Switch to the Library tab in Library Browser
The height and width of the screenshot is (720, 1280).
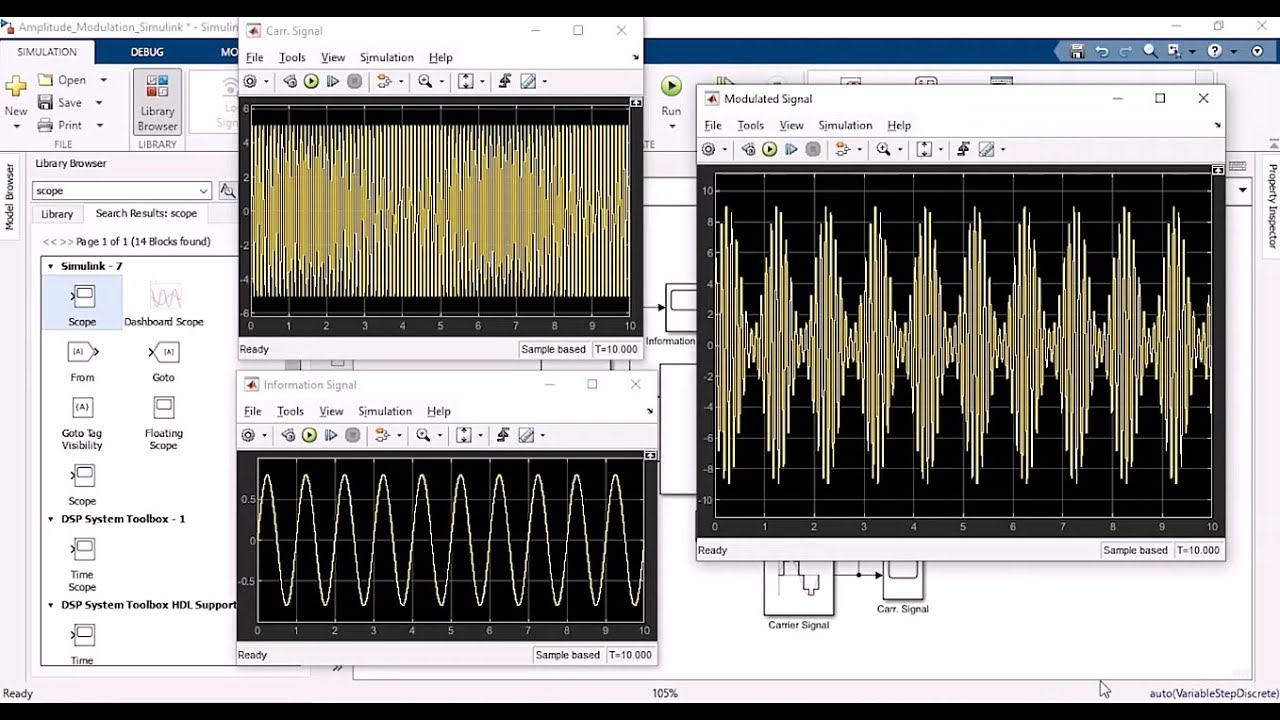[57, 214]
